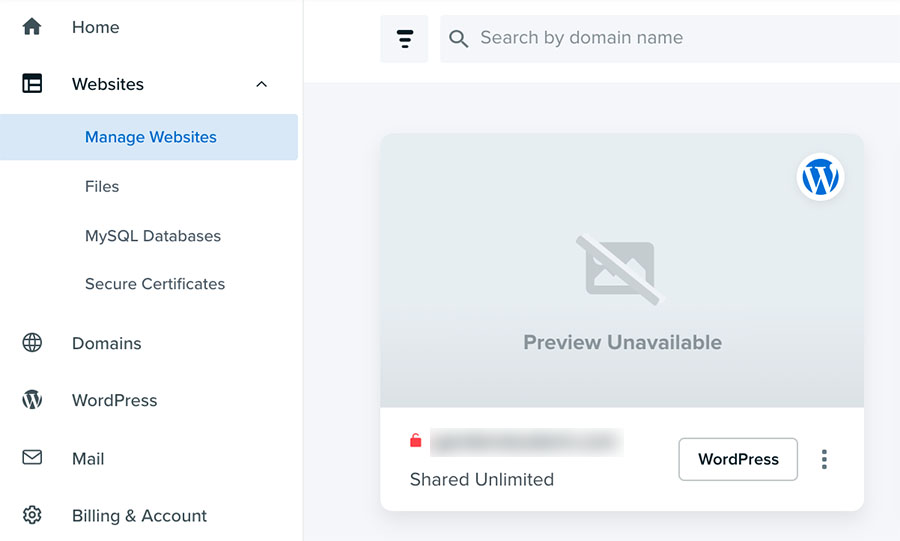Click the WordPress logo icon in sidebar

(32, 399)
